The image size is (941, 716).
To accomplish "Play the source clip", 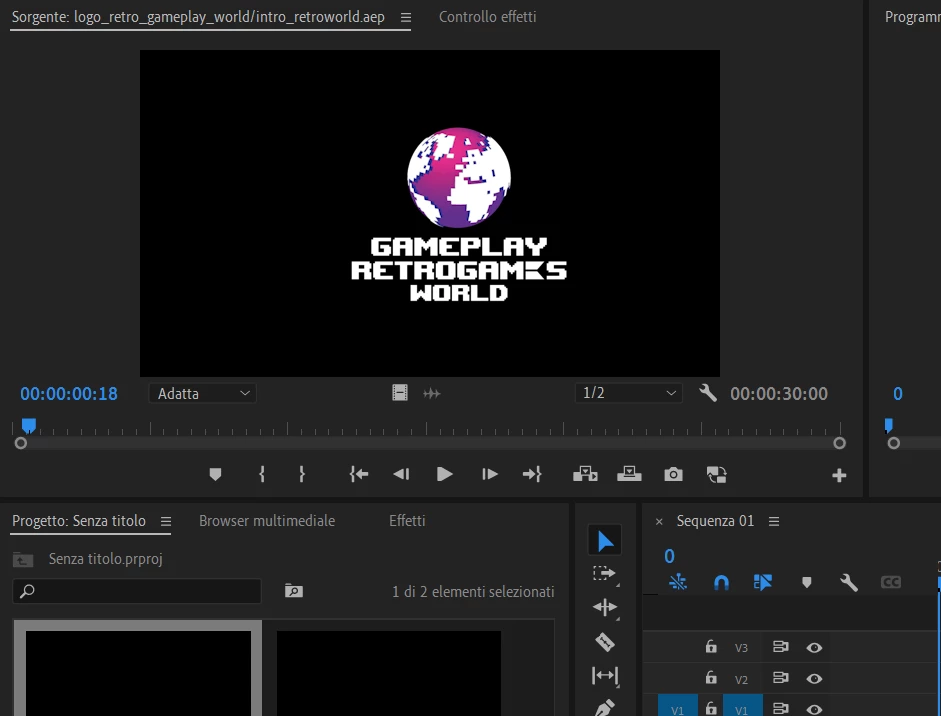I will [445, 475].
